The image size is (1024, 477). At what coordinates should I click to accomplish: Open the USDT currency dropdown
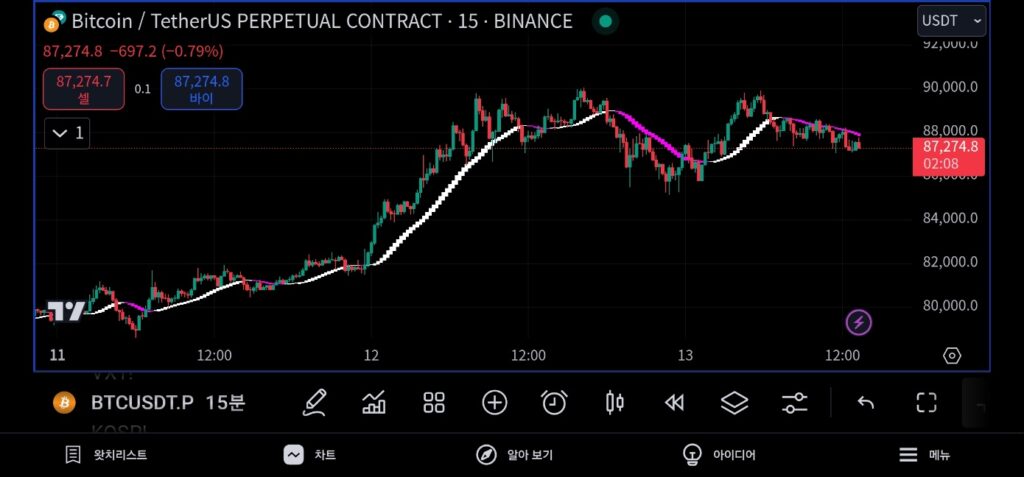952,21
